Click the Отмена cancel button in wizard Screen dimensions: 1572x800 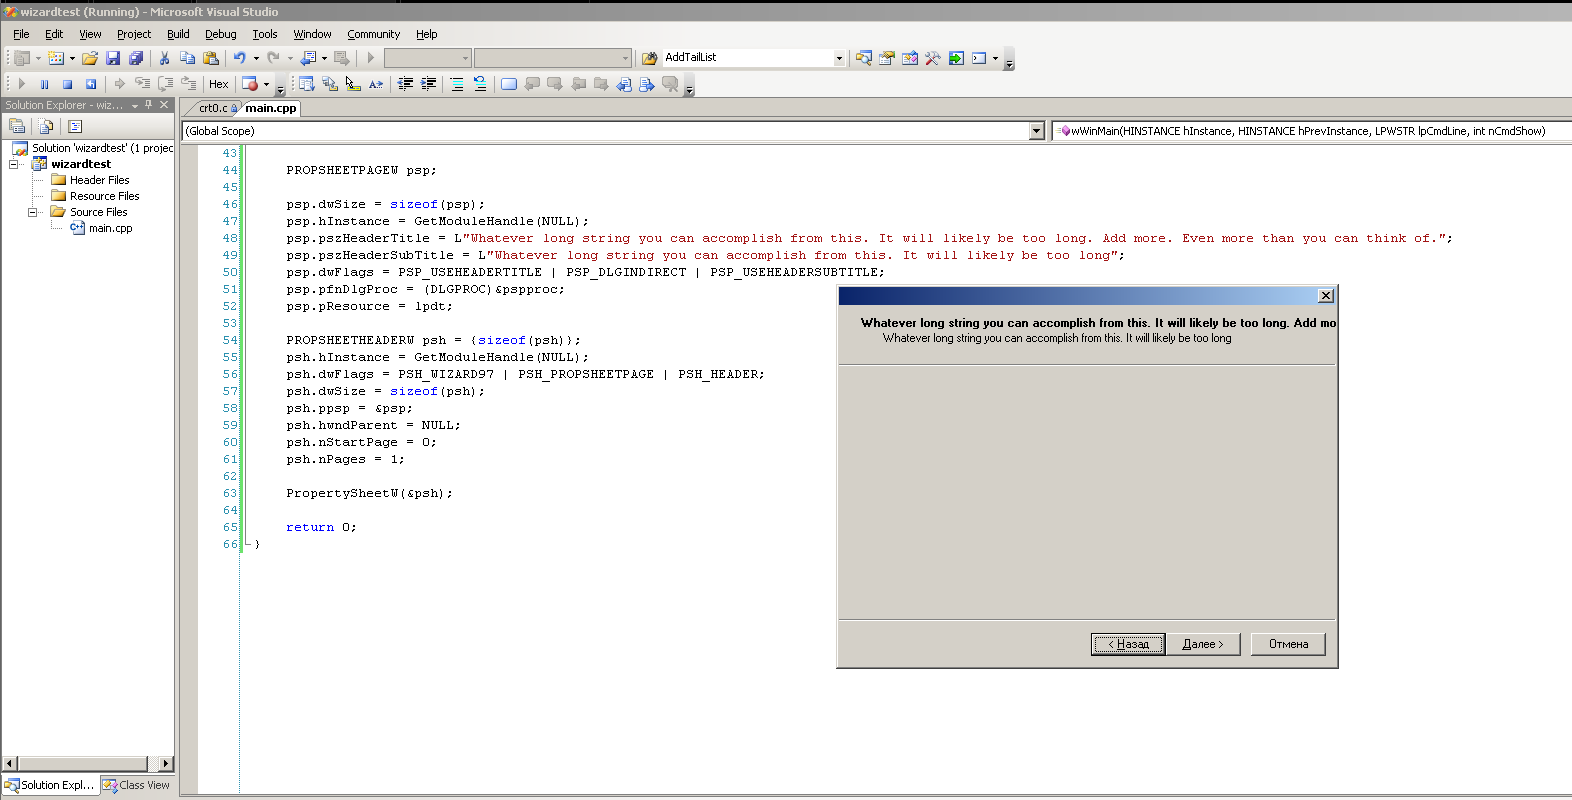1288,644
